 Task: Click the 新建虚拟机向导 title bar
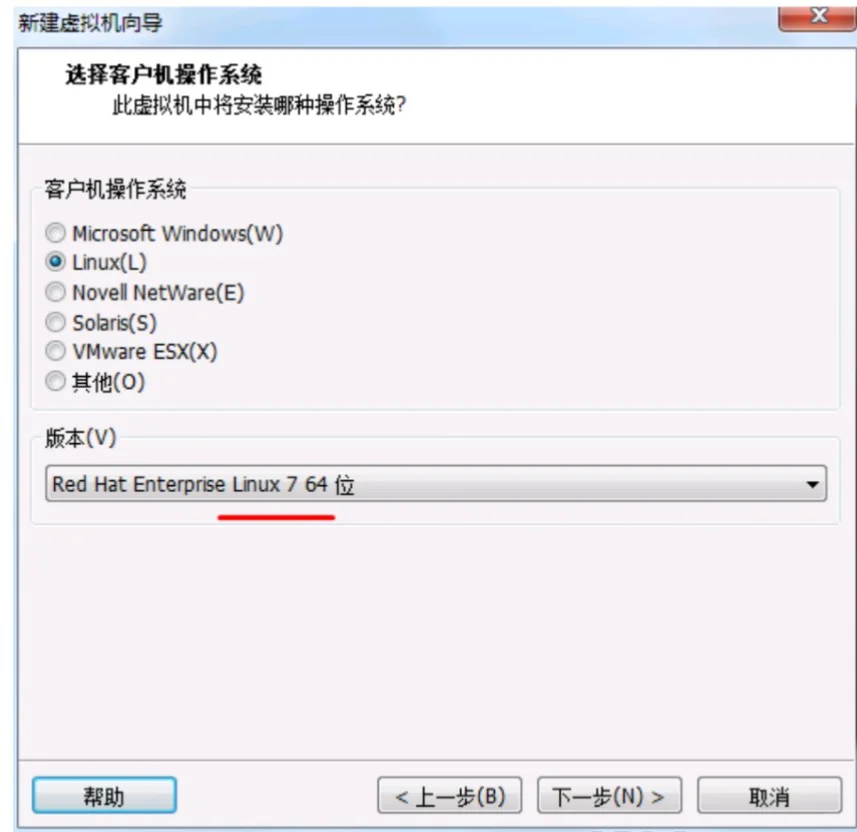point(383,23)
